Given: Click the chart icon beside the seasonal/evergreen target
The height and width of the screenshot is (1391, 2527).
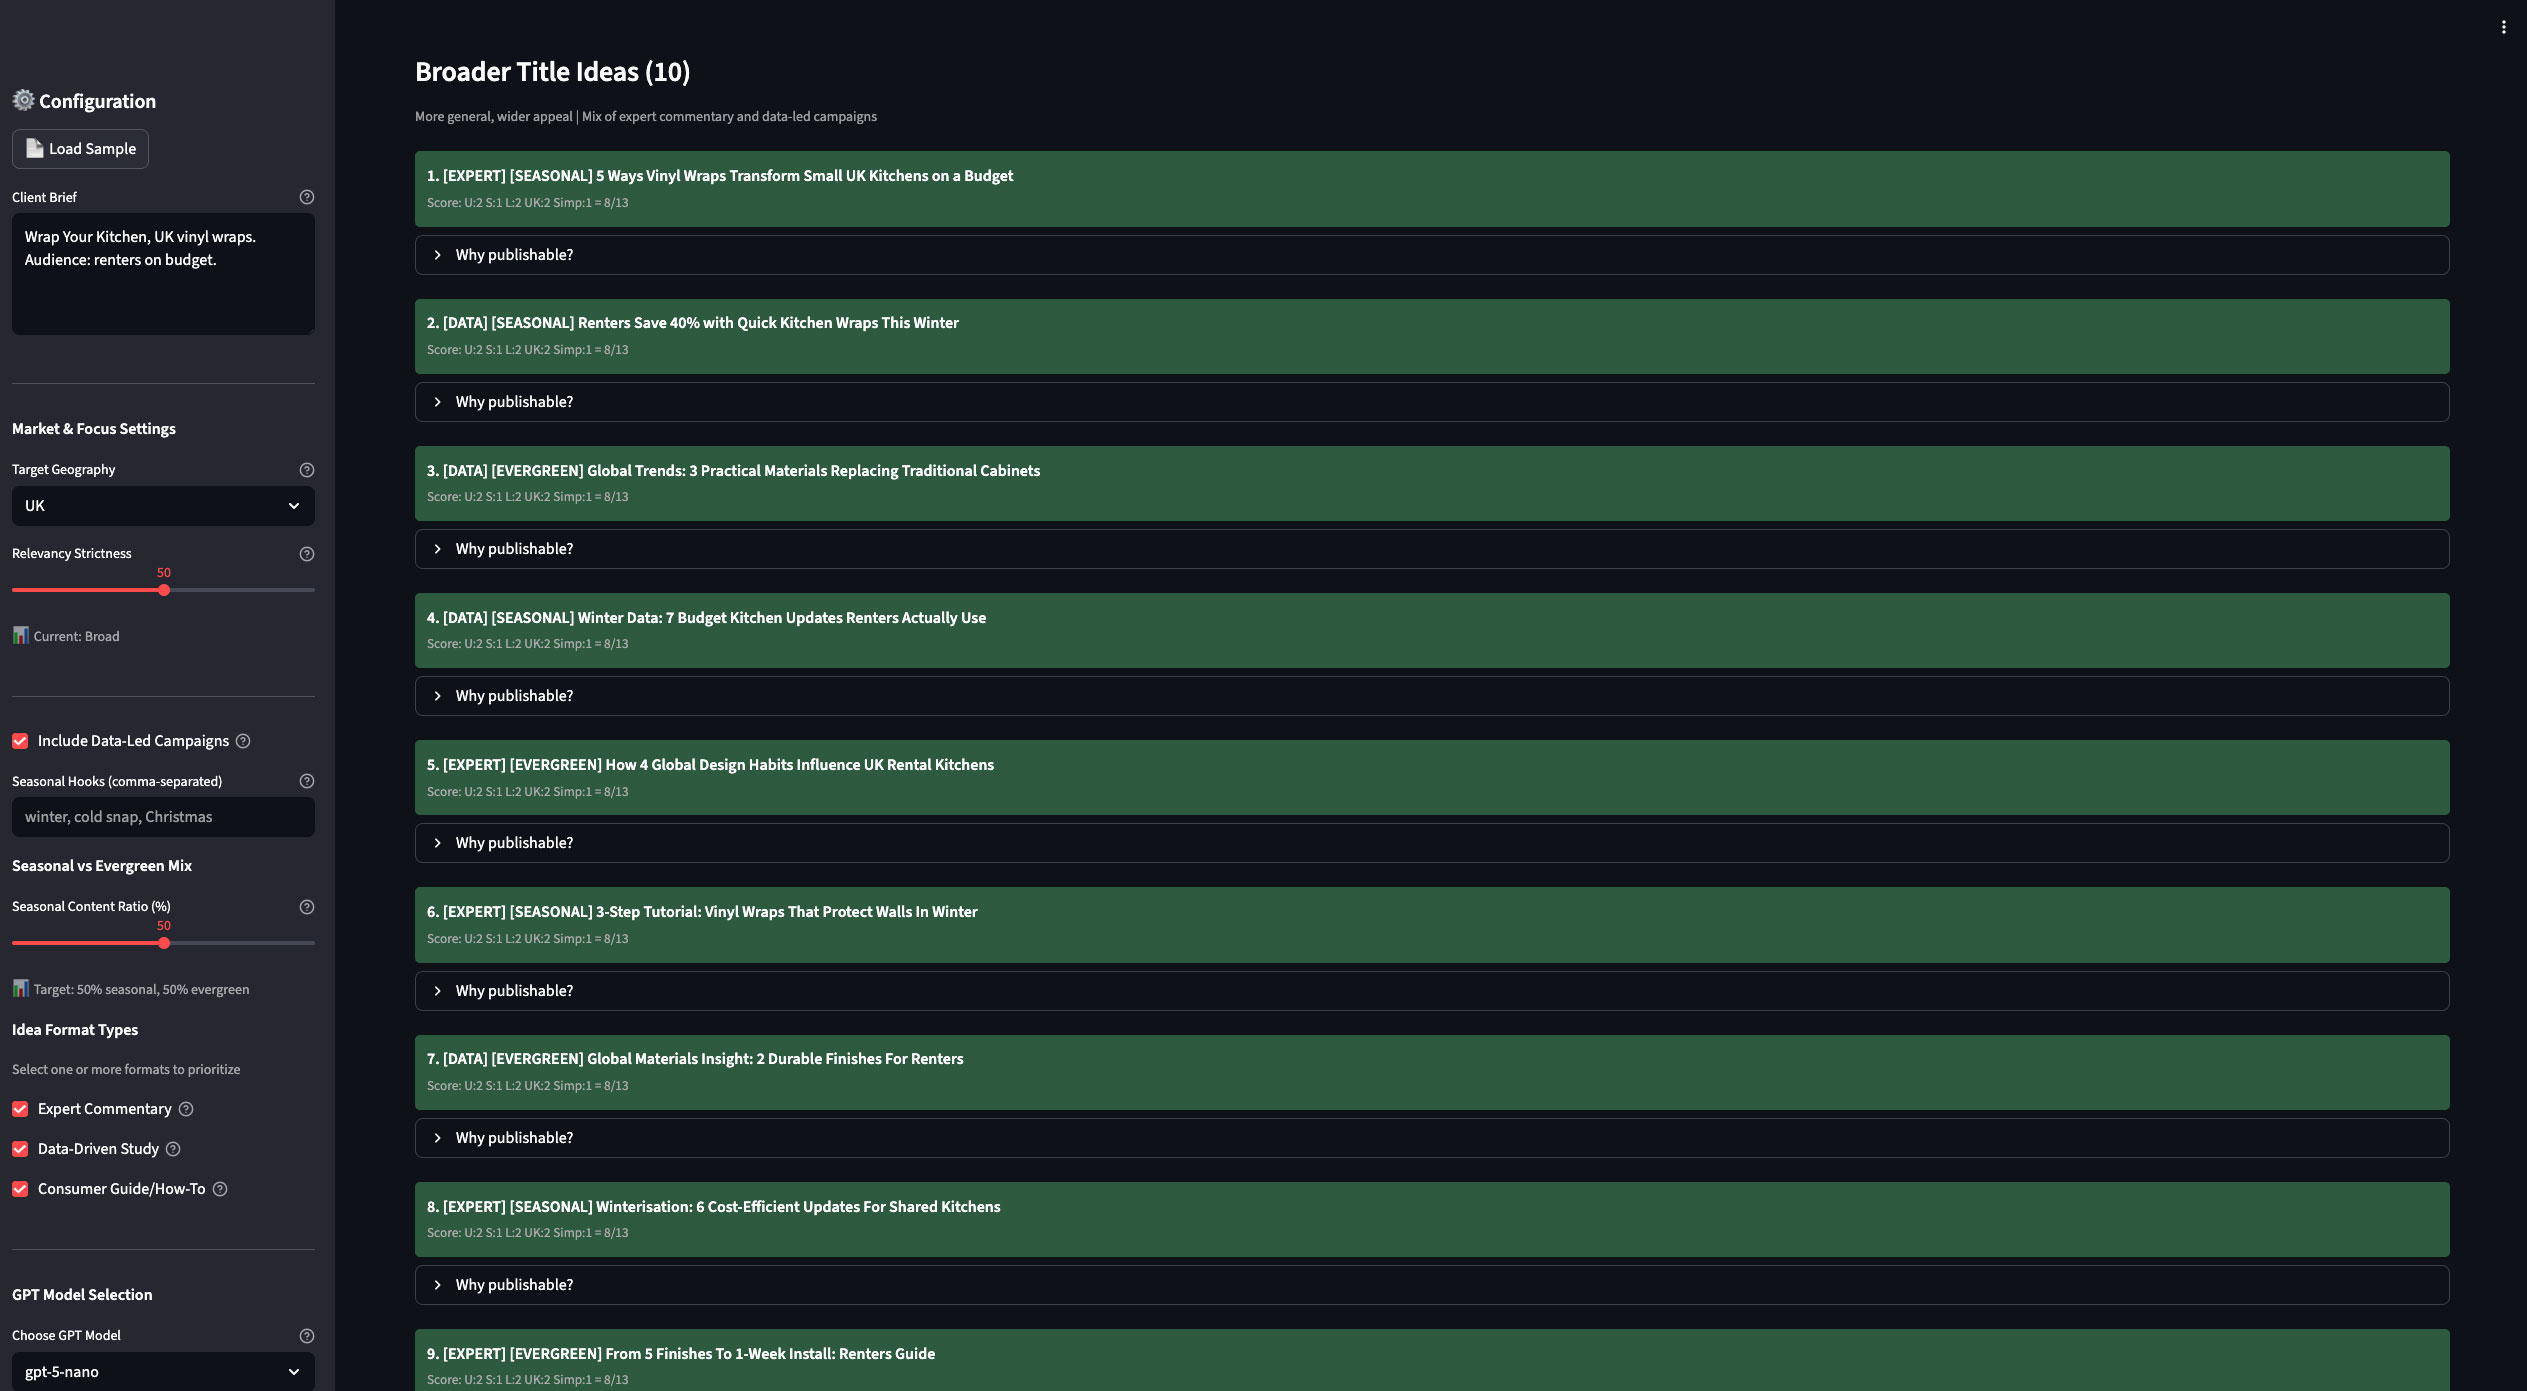Looking at the screenshot, I should (20, 988).
